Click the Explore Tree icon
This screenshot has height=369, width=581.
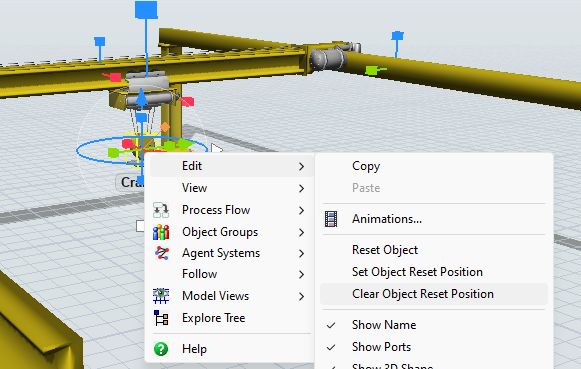coord(161,318)
